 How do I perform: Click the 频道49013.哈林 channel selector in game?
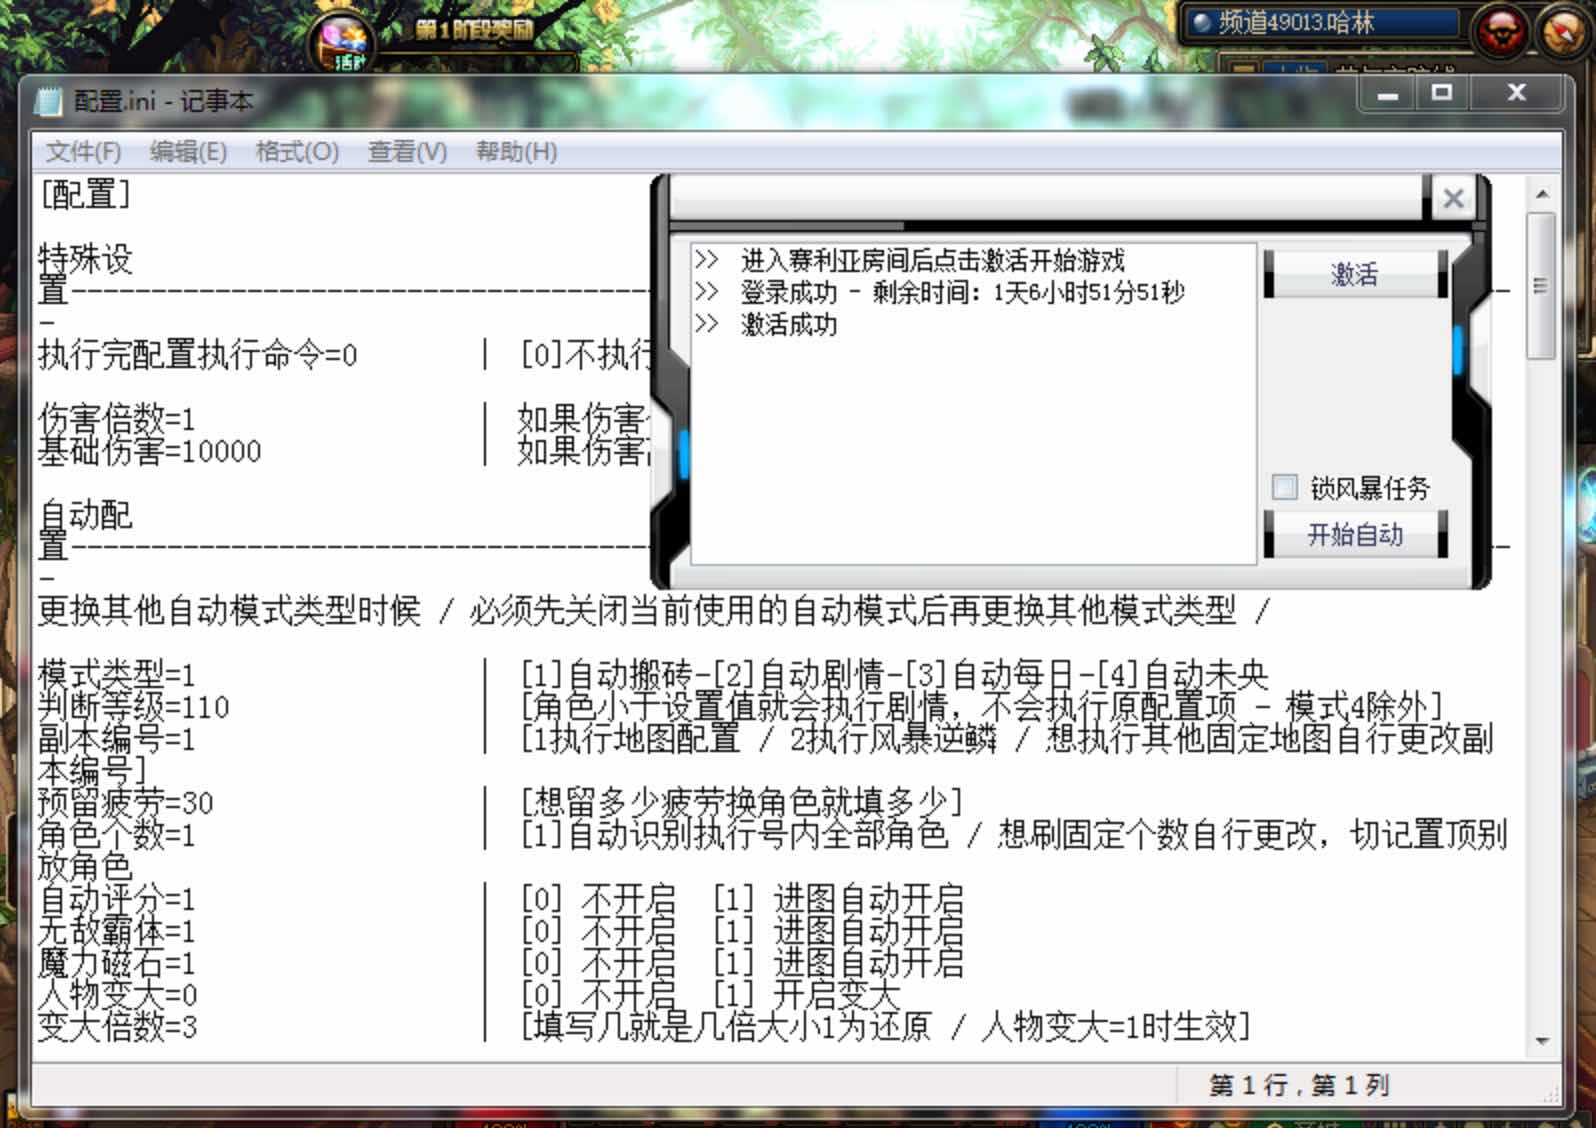coord(1322,23)
